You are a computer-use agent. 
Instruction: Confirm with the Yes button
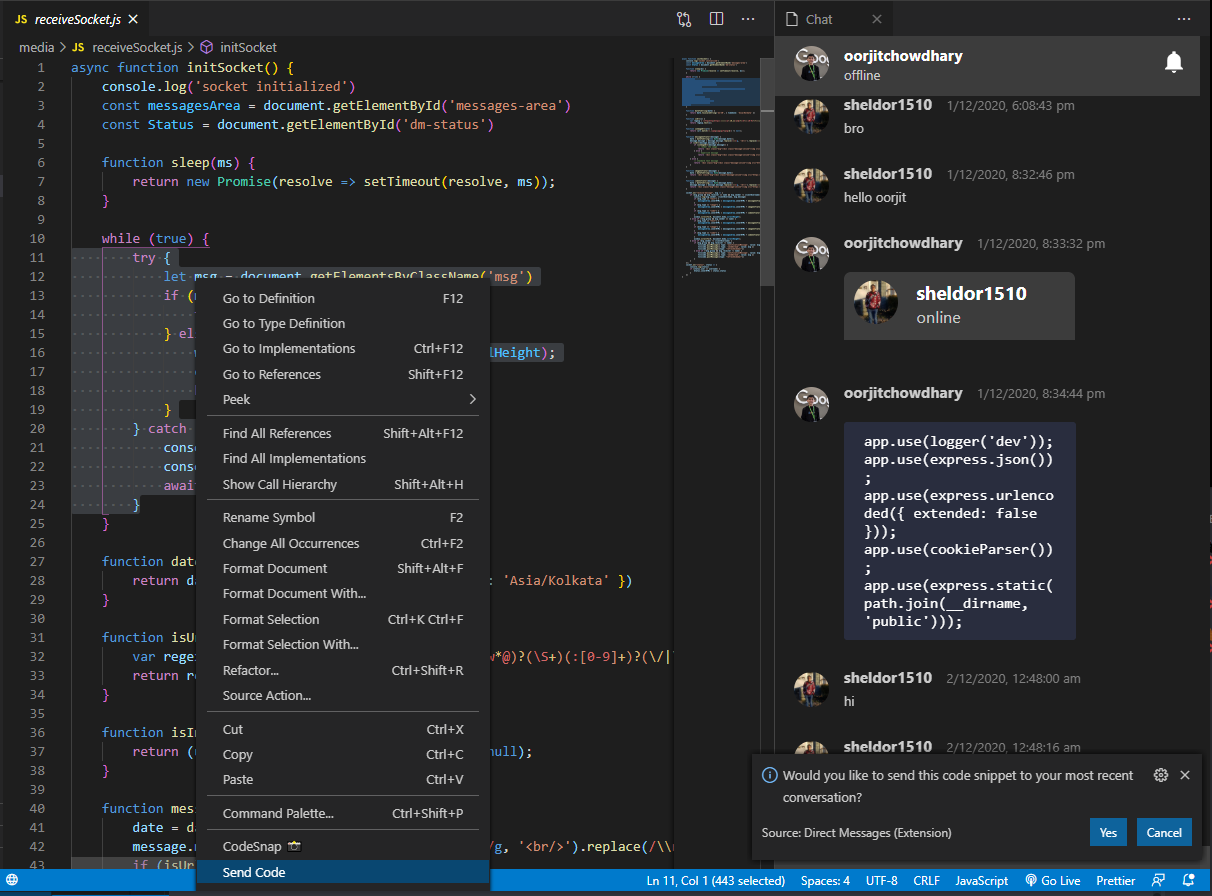[1108, 832]
